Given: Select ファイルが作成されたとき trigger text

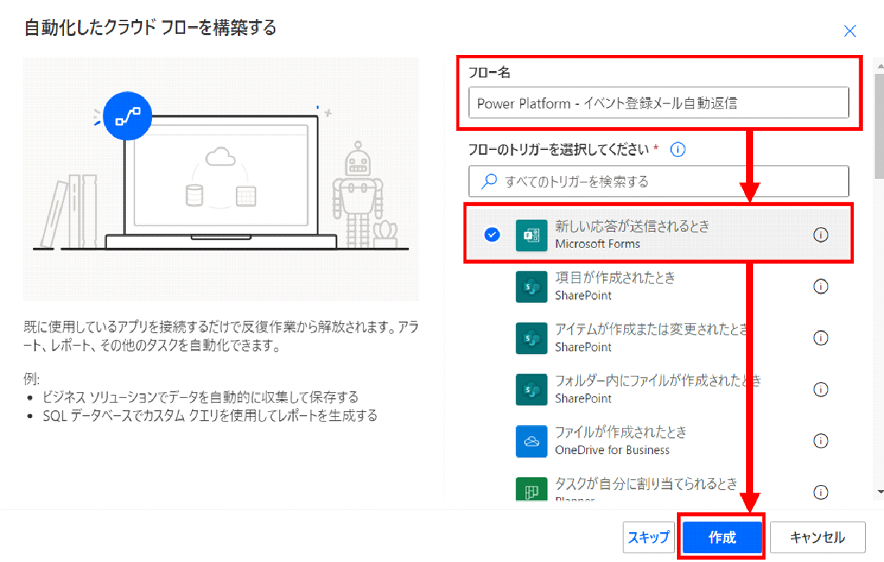Looking at the screenshot, I should tap(621, 432).
